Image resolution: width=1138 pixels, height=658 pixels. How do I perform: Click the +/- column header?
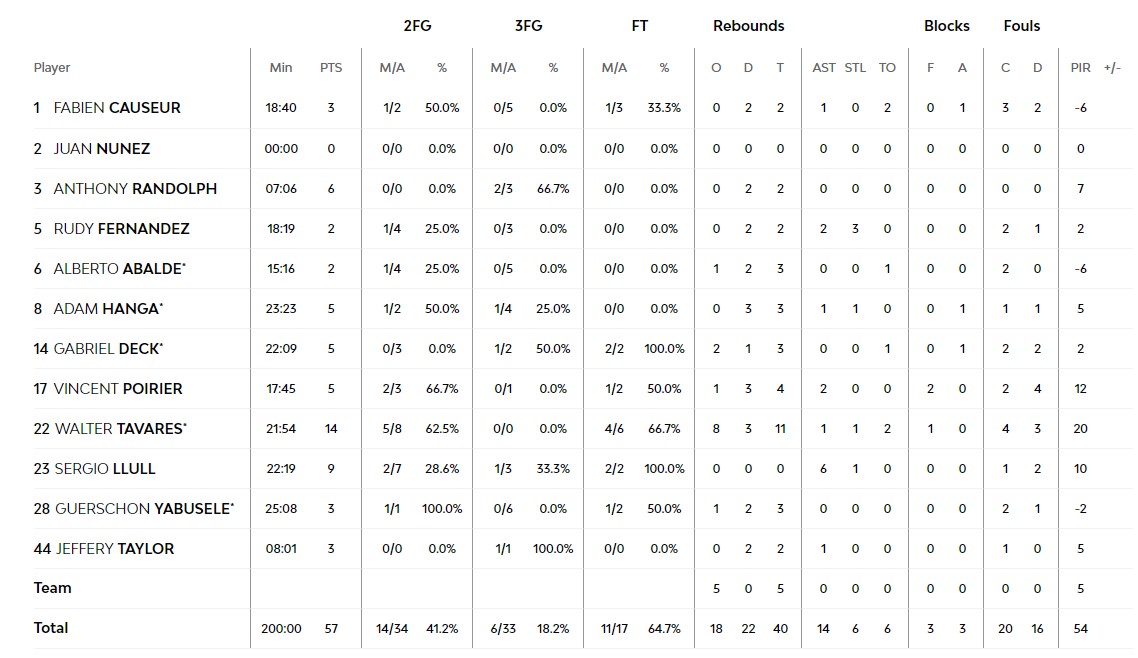[x=1112, y=68]
